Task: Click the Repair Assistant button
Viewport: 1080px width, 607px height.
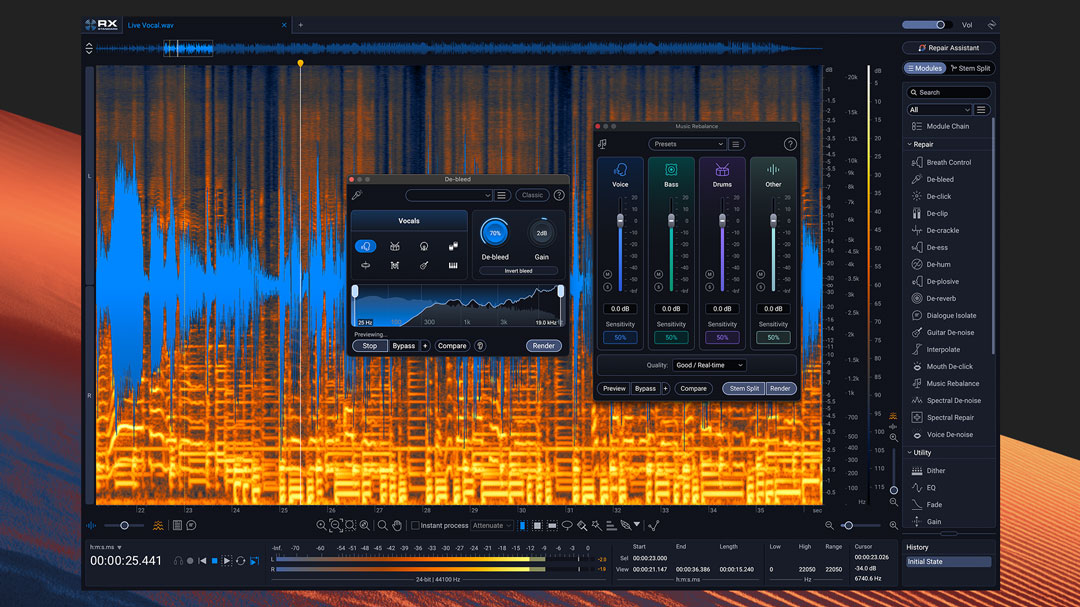Action: tap(949, 47)
